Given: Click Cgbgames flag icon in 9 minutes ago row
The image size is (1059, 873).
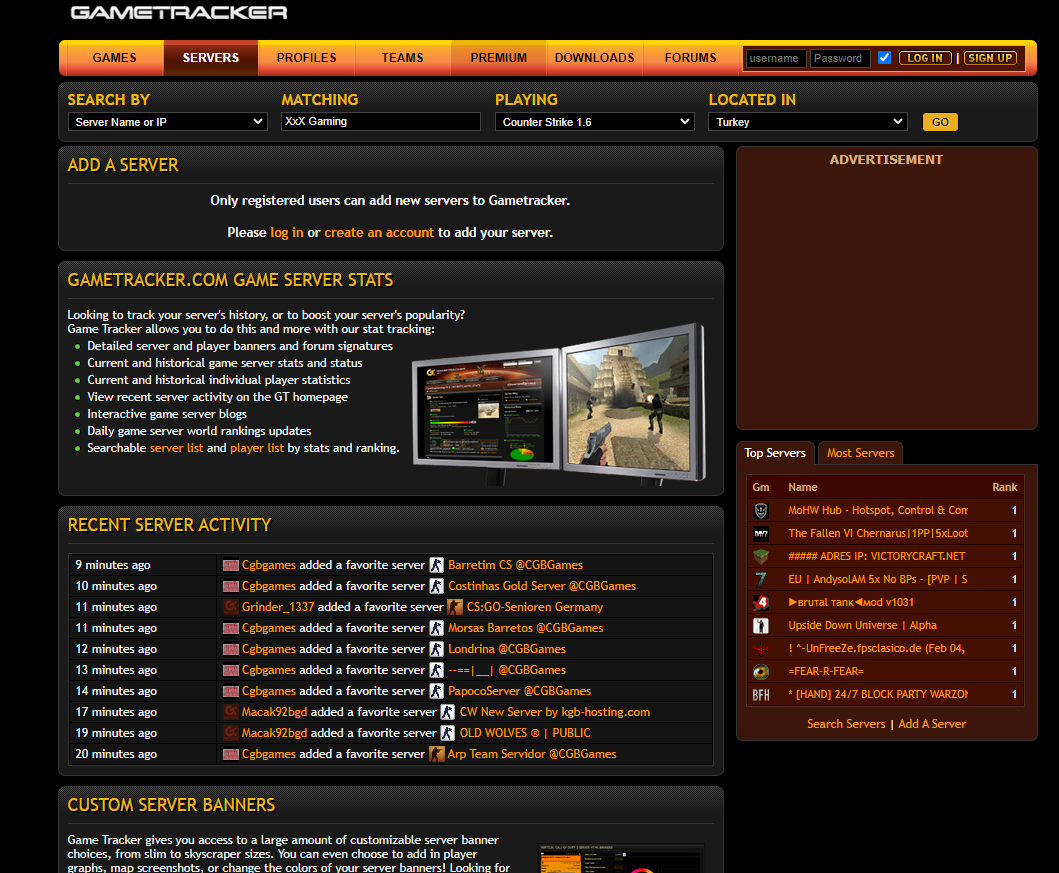Looking at the screenshot, I should (x=231, y=565).
